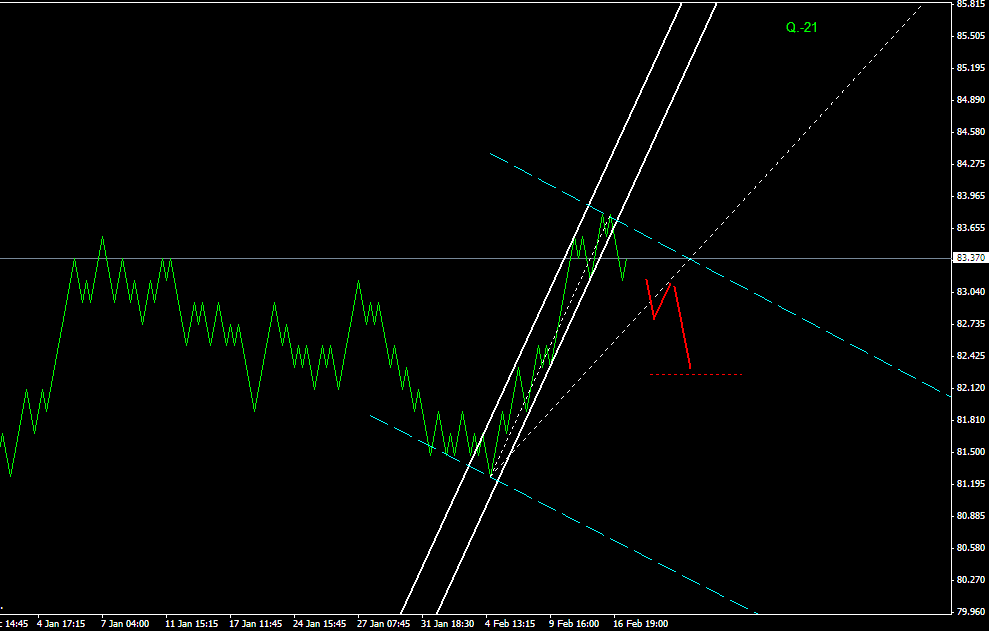Click the 16 Feb 19:00 time label
The image size is (989, 631).
(640, 623)
